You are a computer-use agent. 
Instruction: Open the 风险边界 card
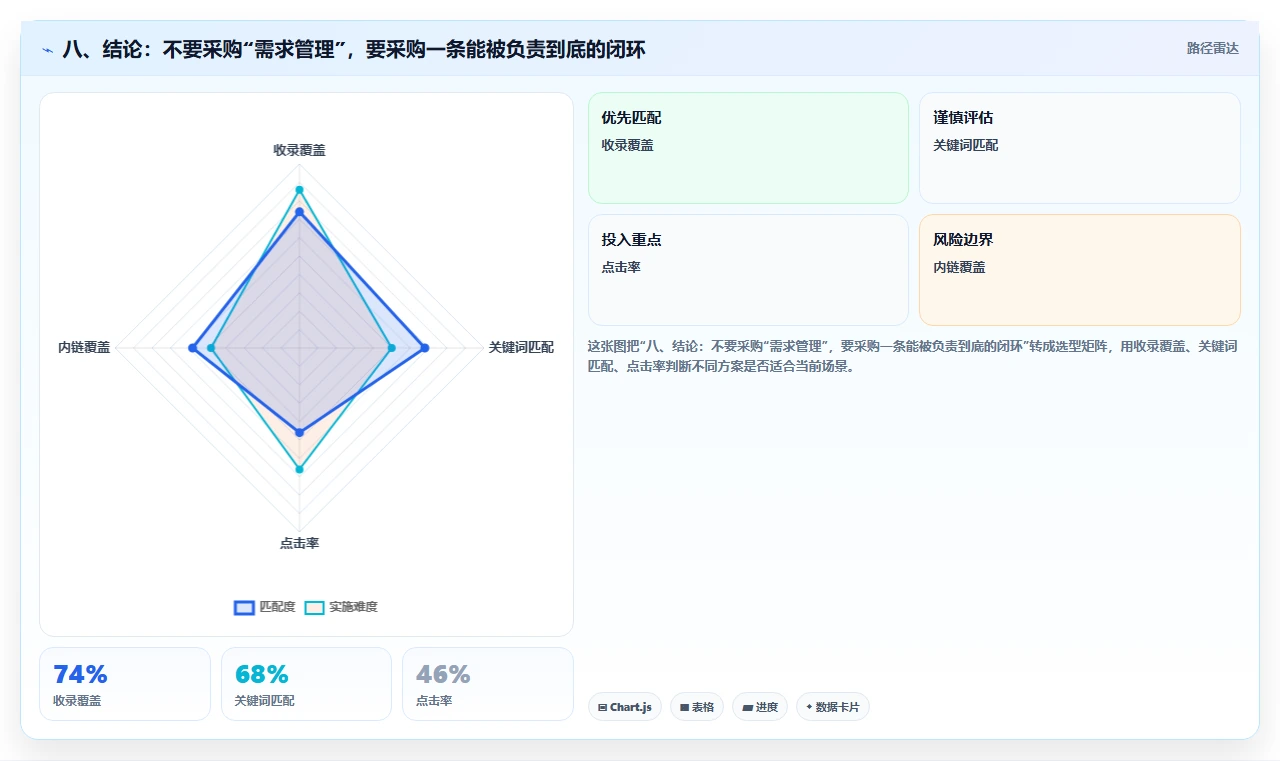(x=1080, y=270)
